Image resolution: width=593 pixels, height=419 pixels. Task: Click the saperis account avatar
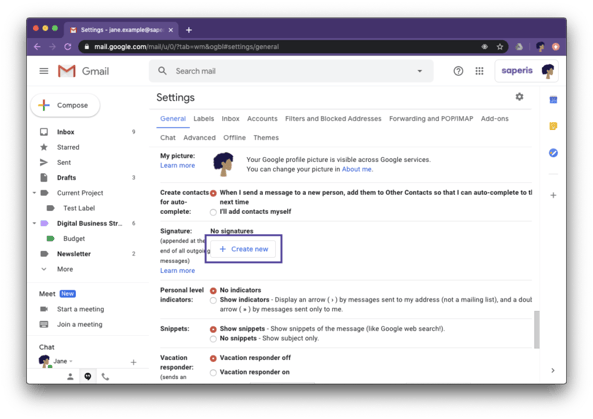pyautogui.click(x=548, y=71)
